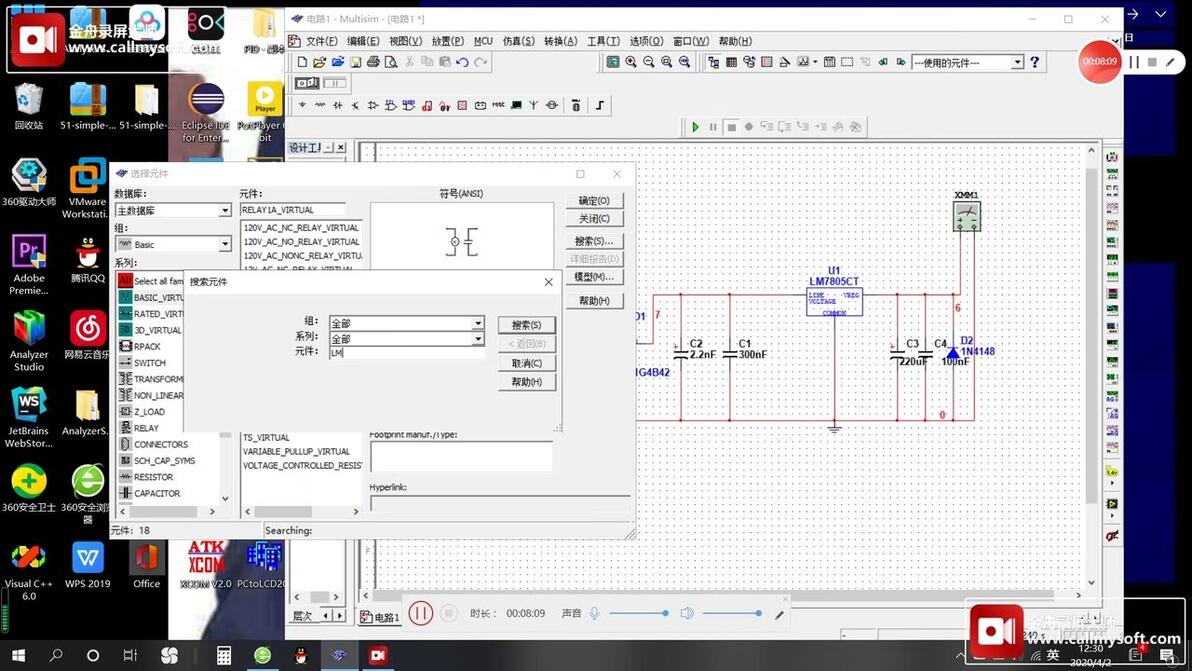Image resolution: width=1192 pixels, height=671 pixels.
Task: Click the Print icon in the toolbar
Action: 373,62
